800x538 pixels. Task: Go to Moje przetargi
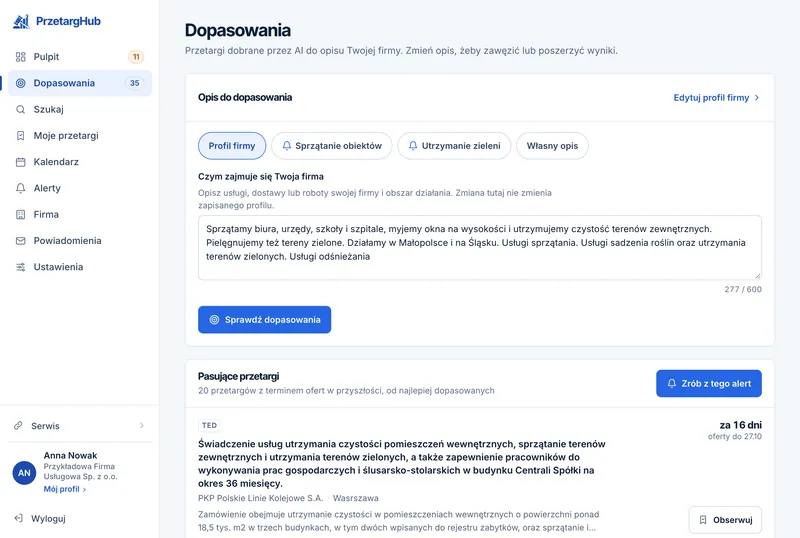(x=80, y=136)
